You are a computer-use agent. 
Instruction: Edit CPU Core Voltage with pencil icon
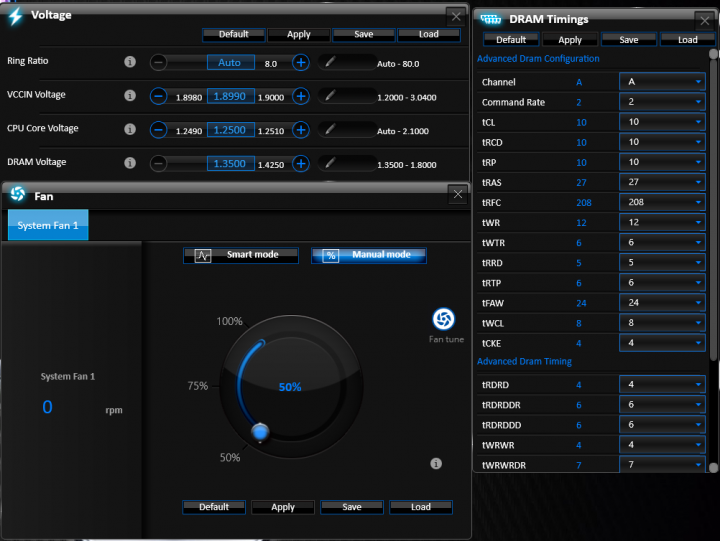pos(330,129)
